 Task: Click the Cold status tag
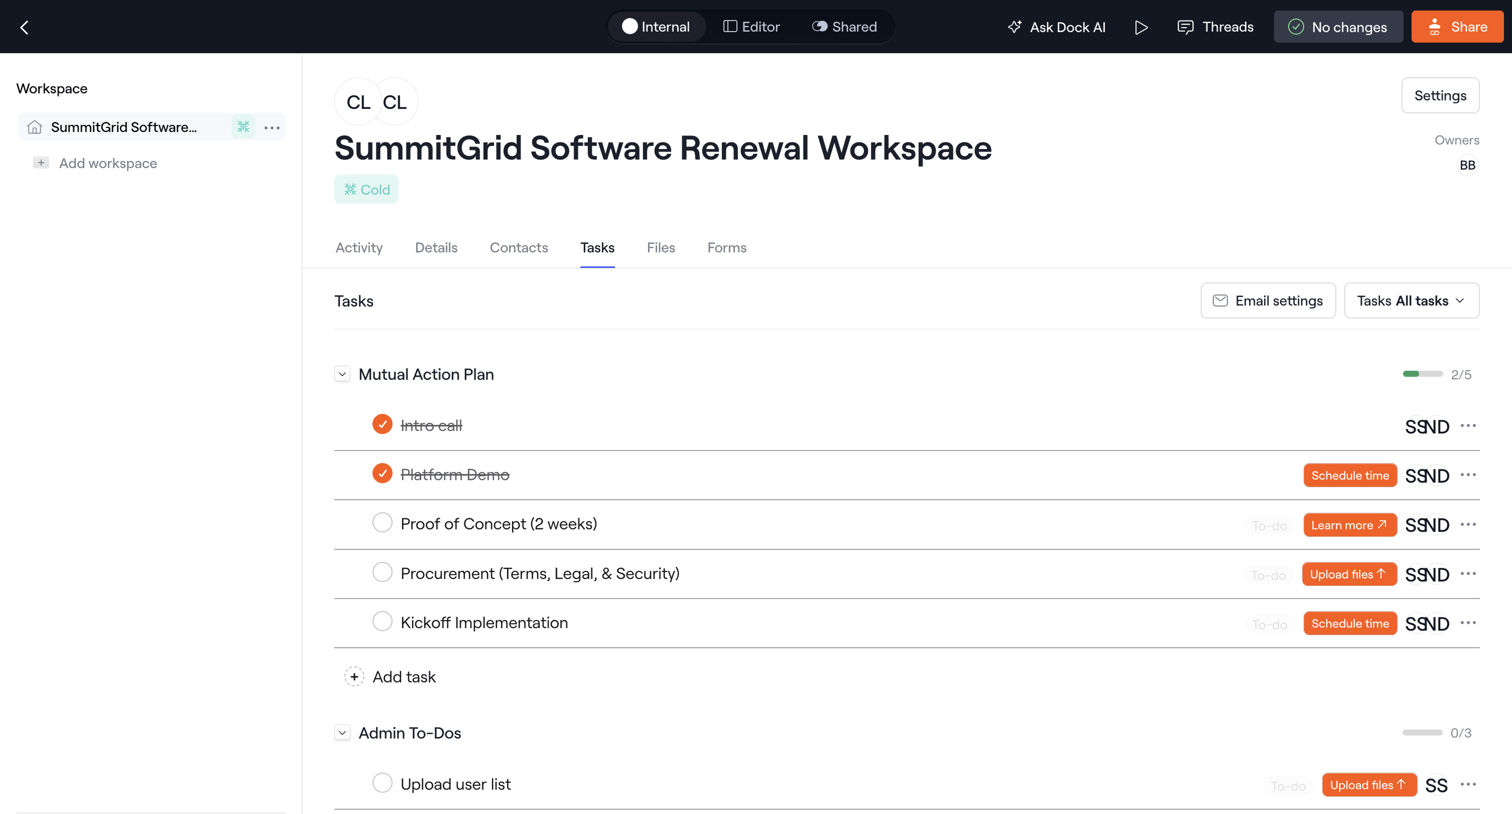click(367, 189)
